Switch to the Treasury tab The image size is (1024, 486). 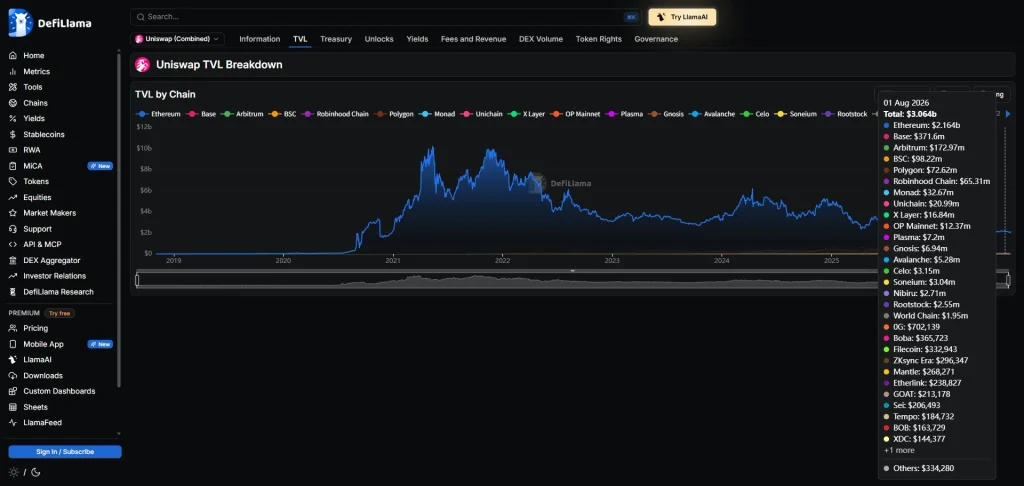[336, 39]
